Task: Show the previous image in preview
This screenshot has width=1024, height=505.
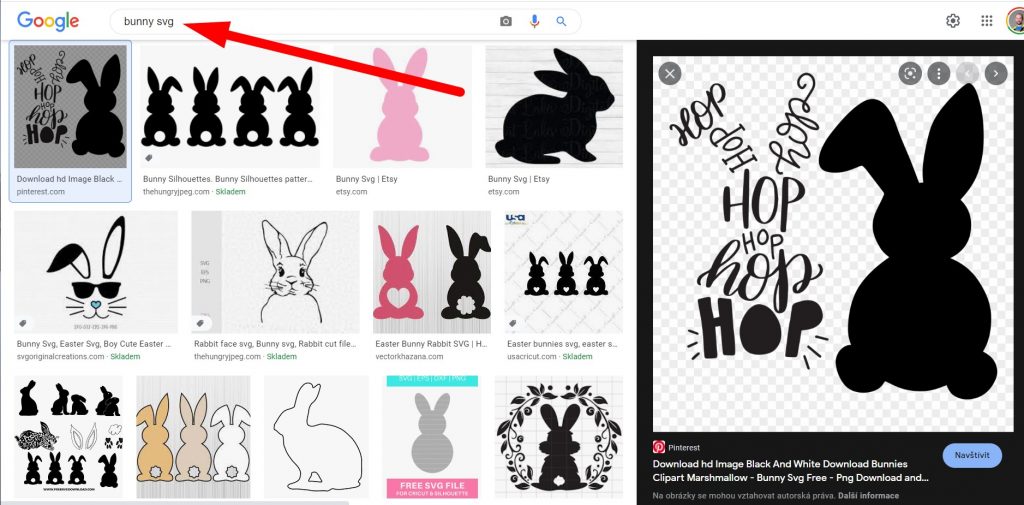Action: pos(967,73)
